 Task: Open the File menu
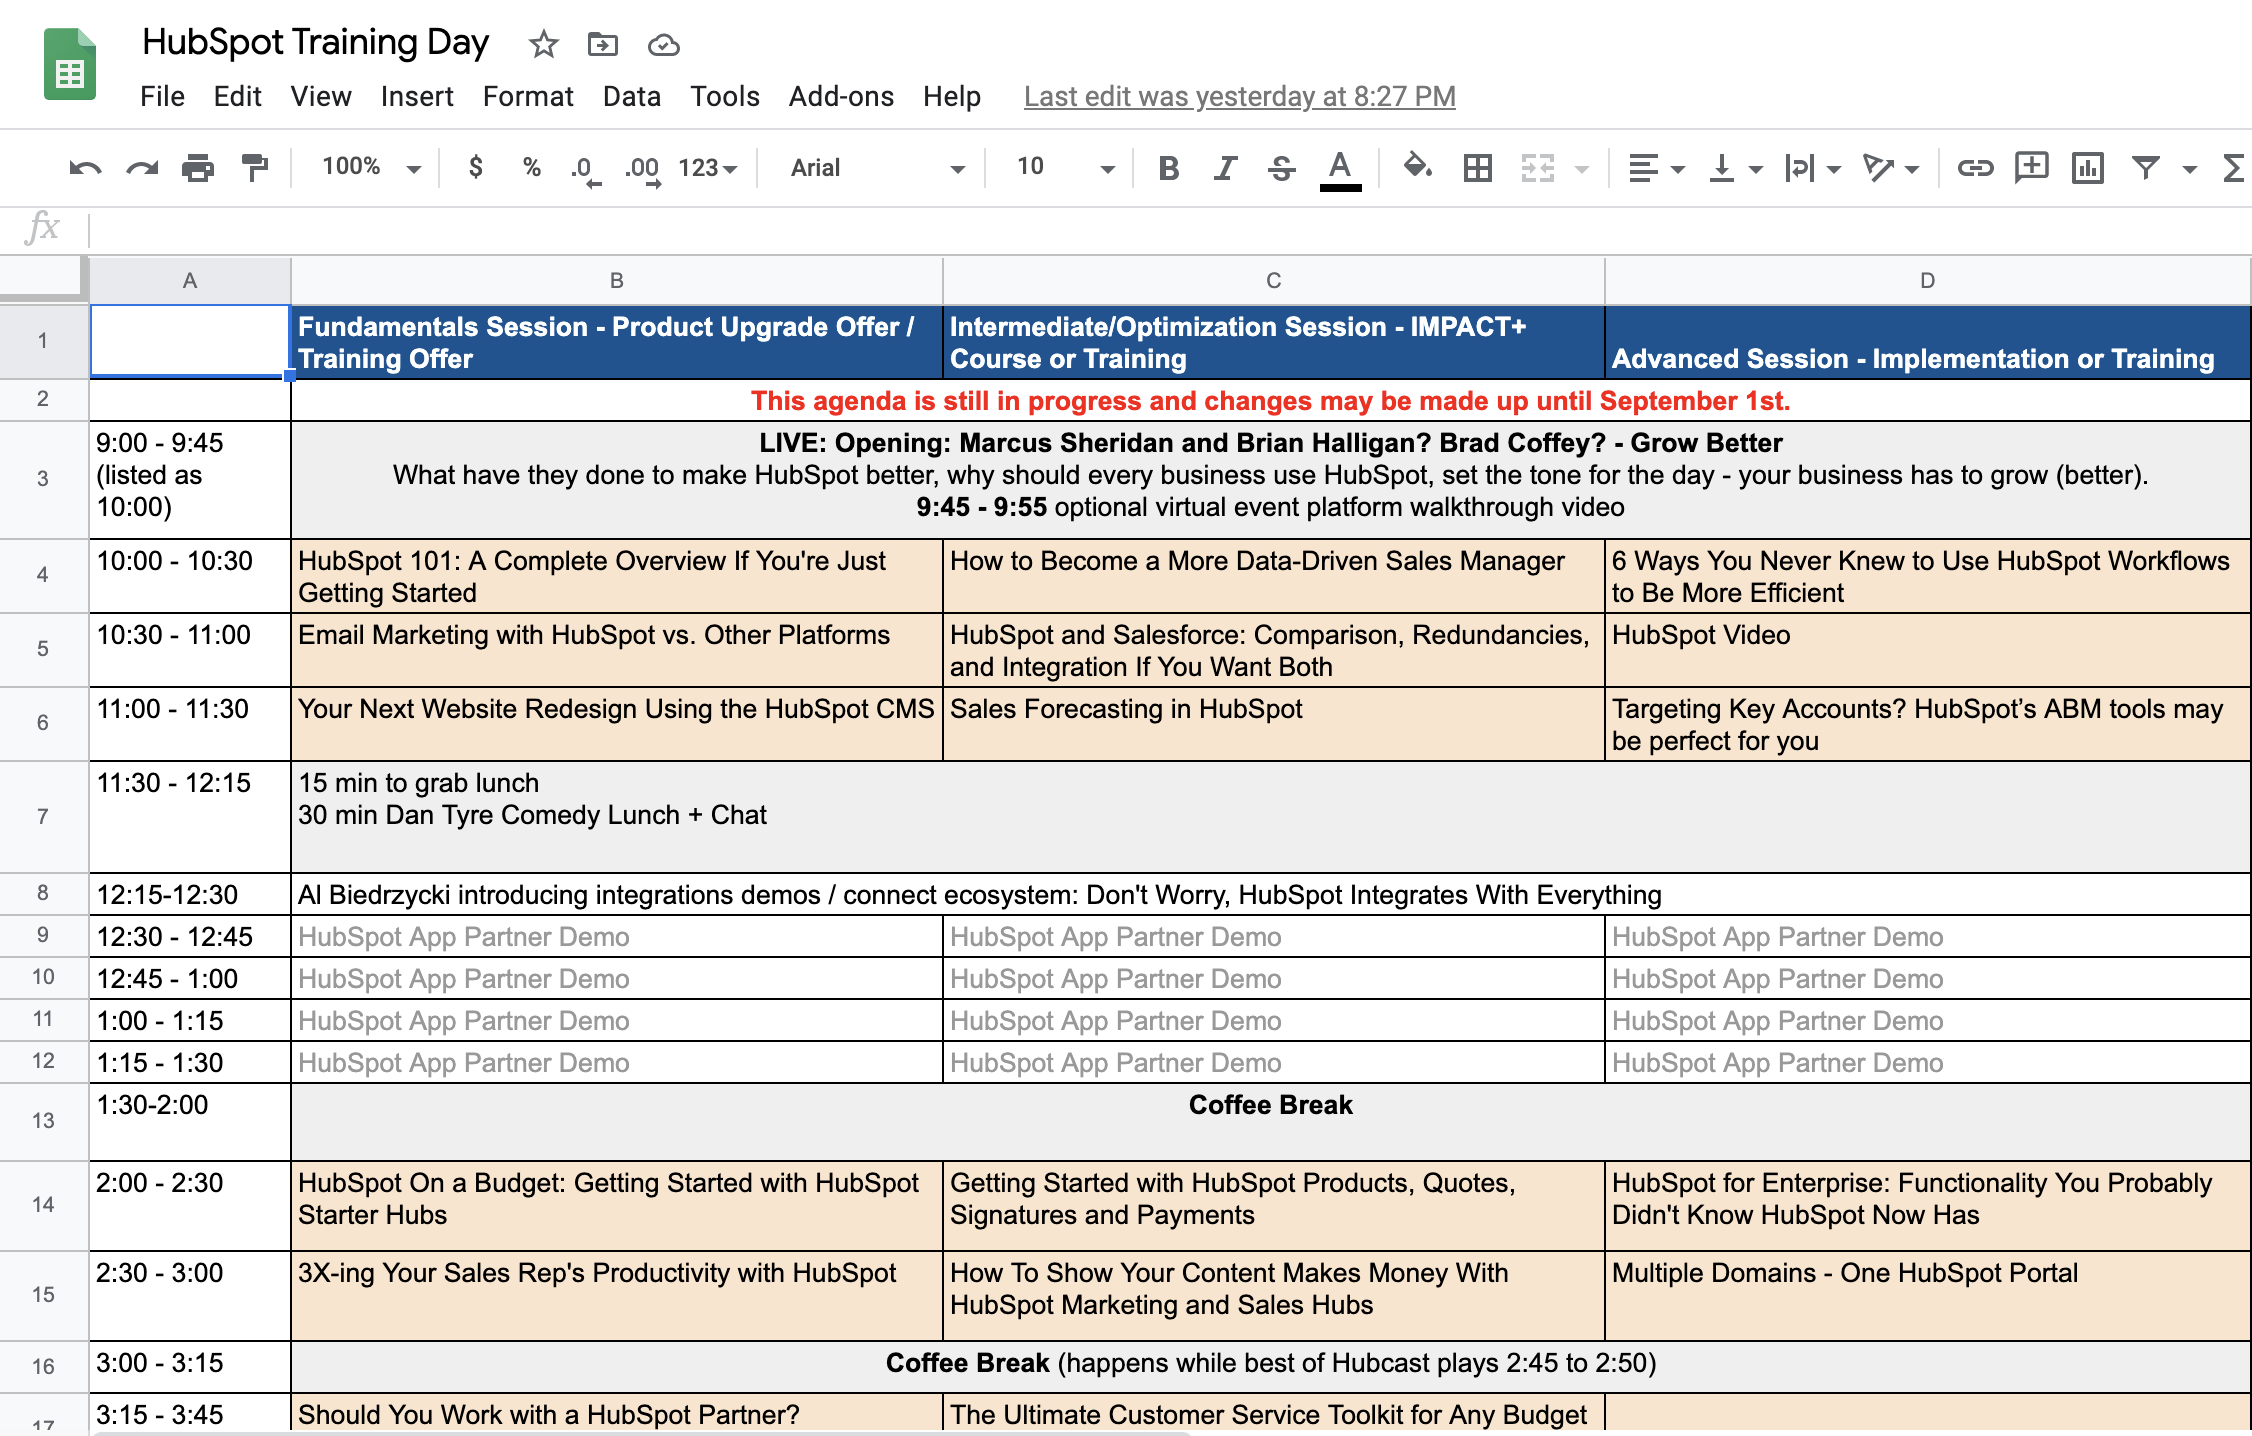[x=162, y=97]
